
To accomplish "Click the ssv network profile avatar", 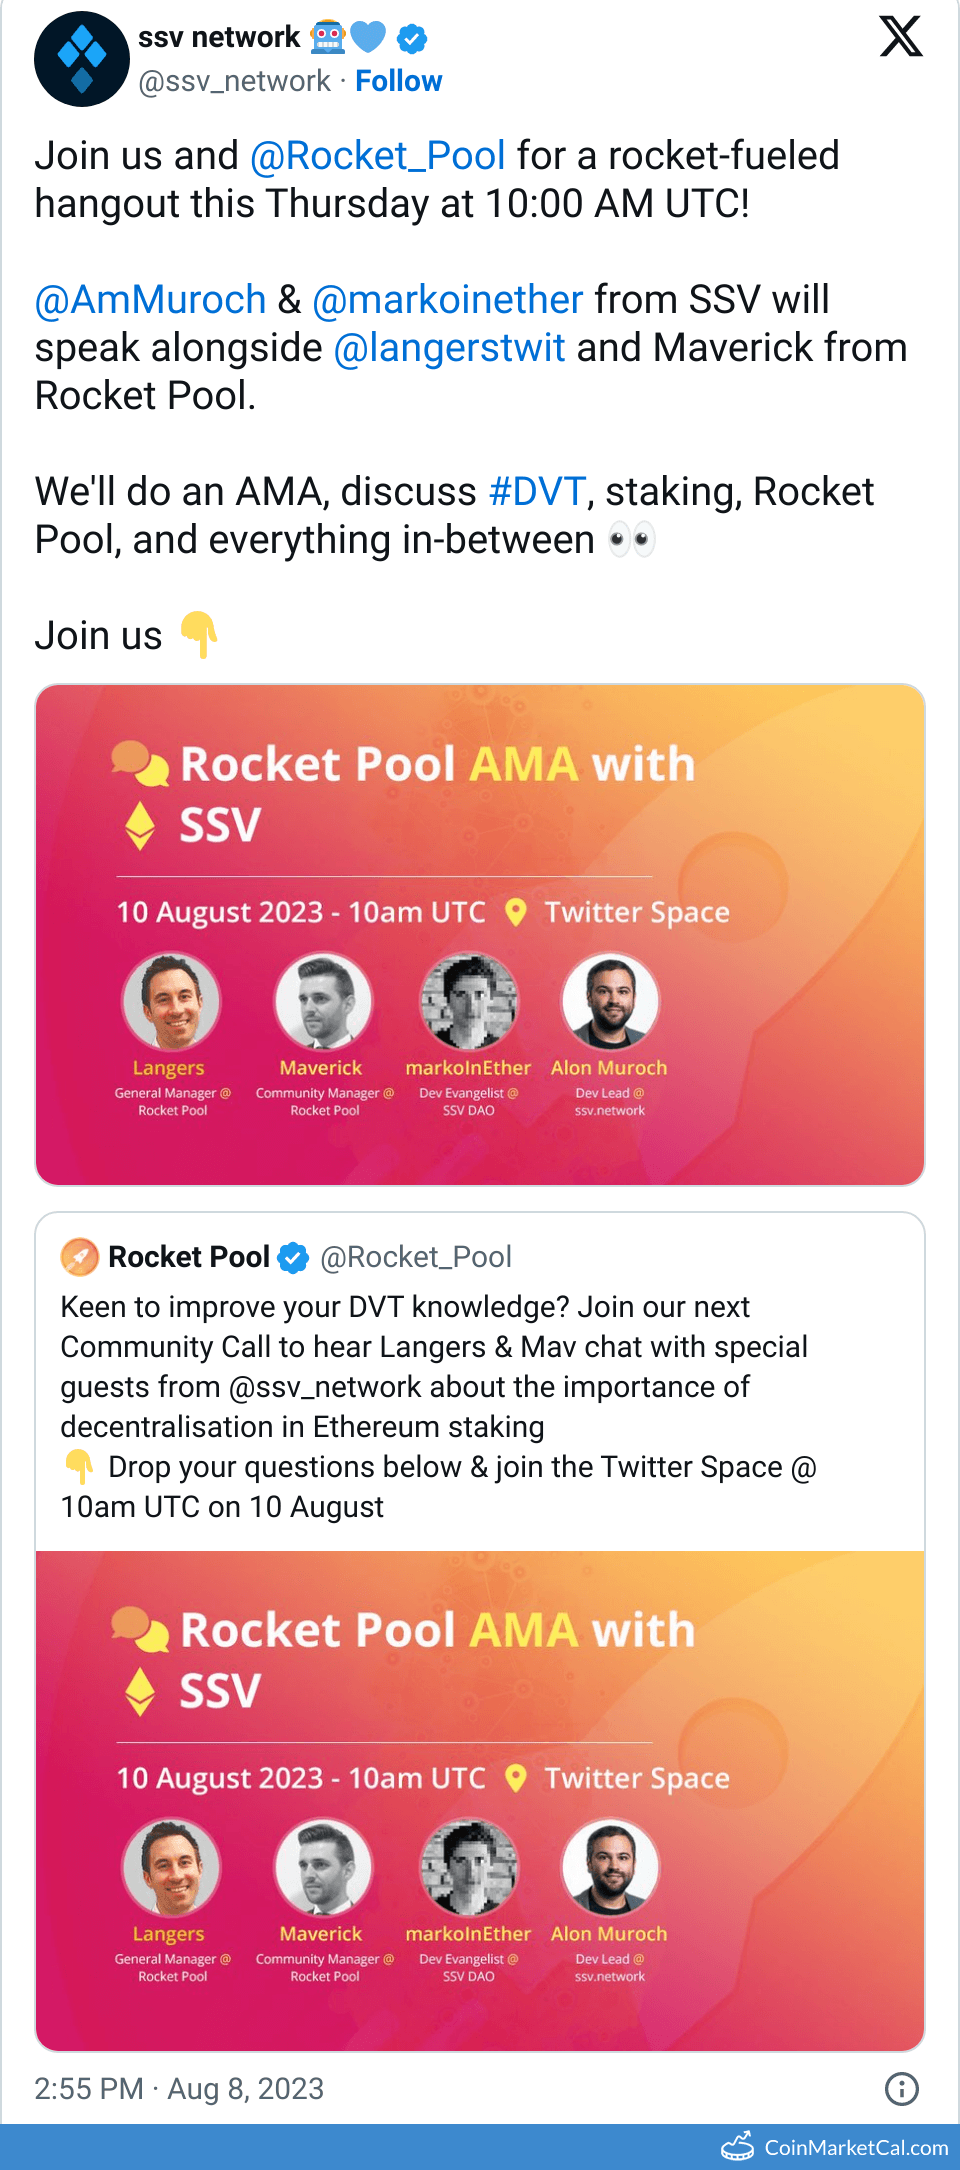I will 81,59.
